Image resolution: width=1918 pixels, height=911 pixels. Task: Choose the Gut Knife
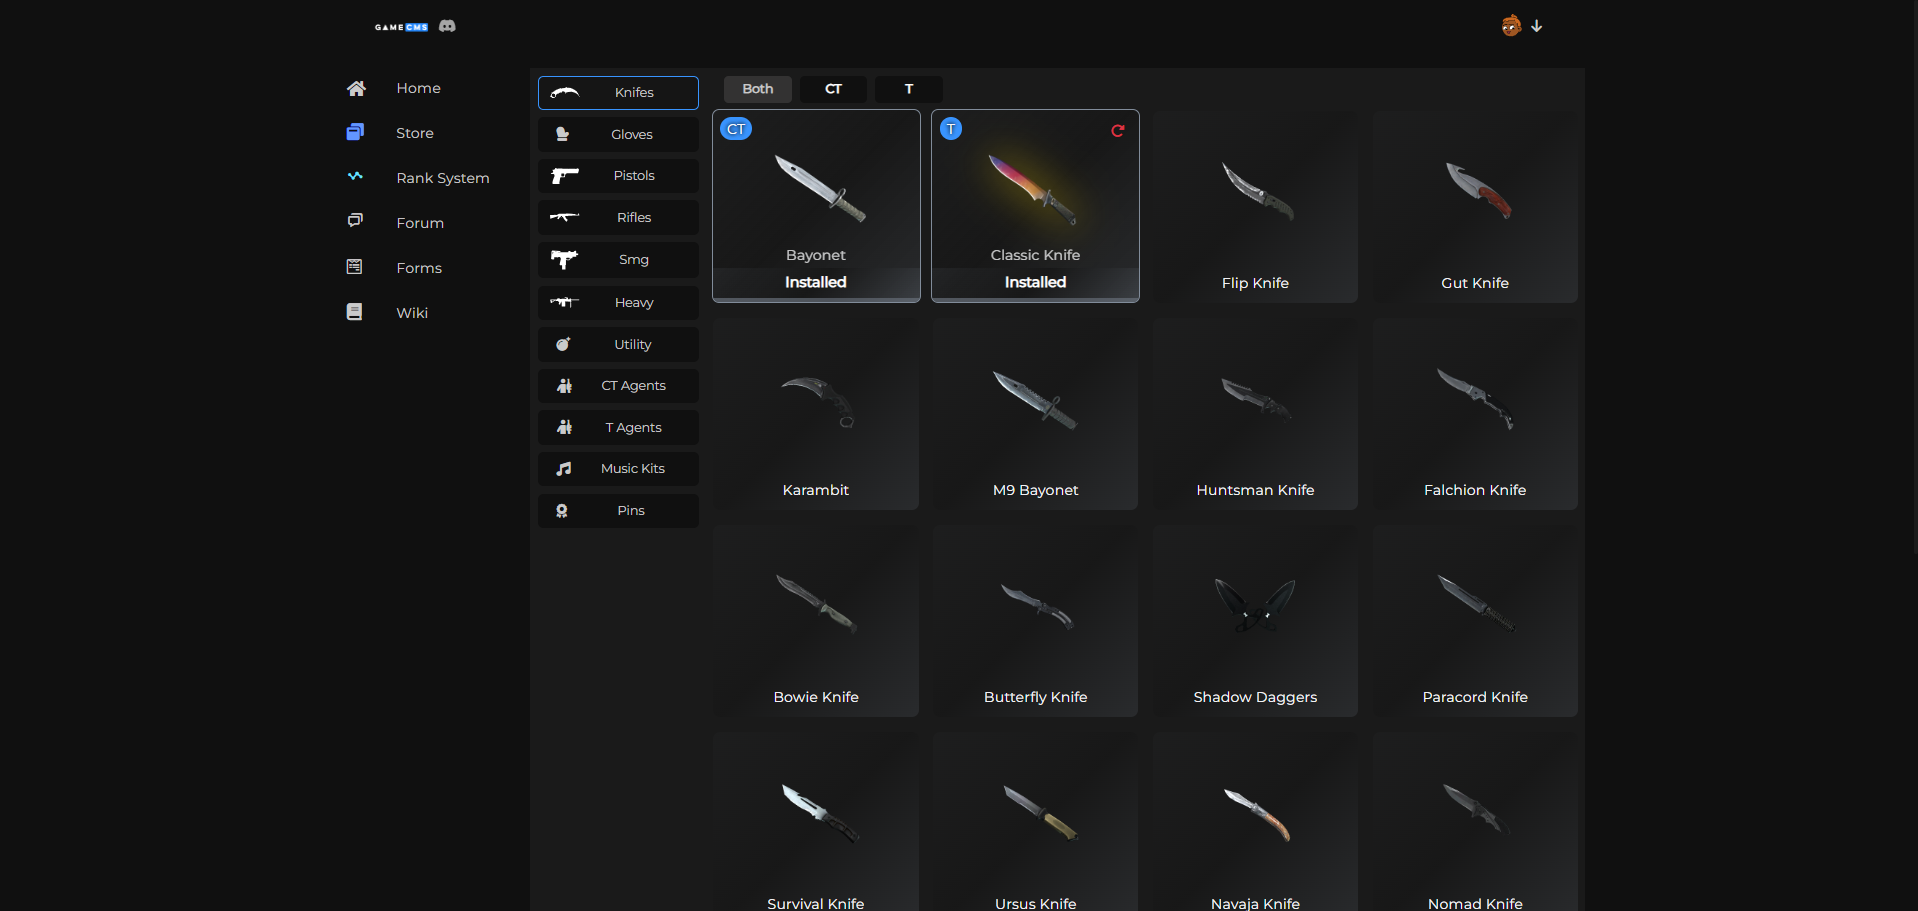click(1475, 206)
